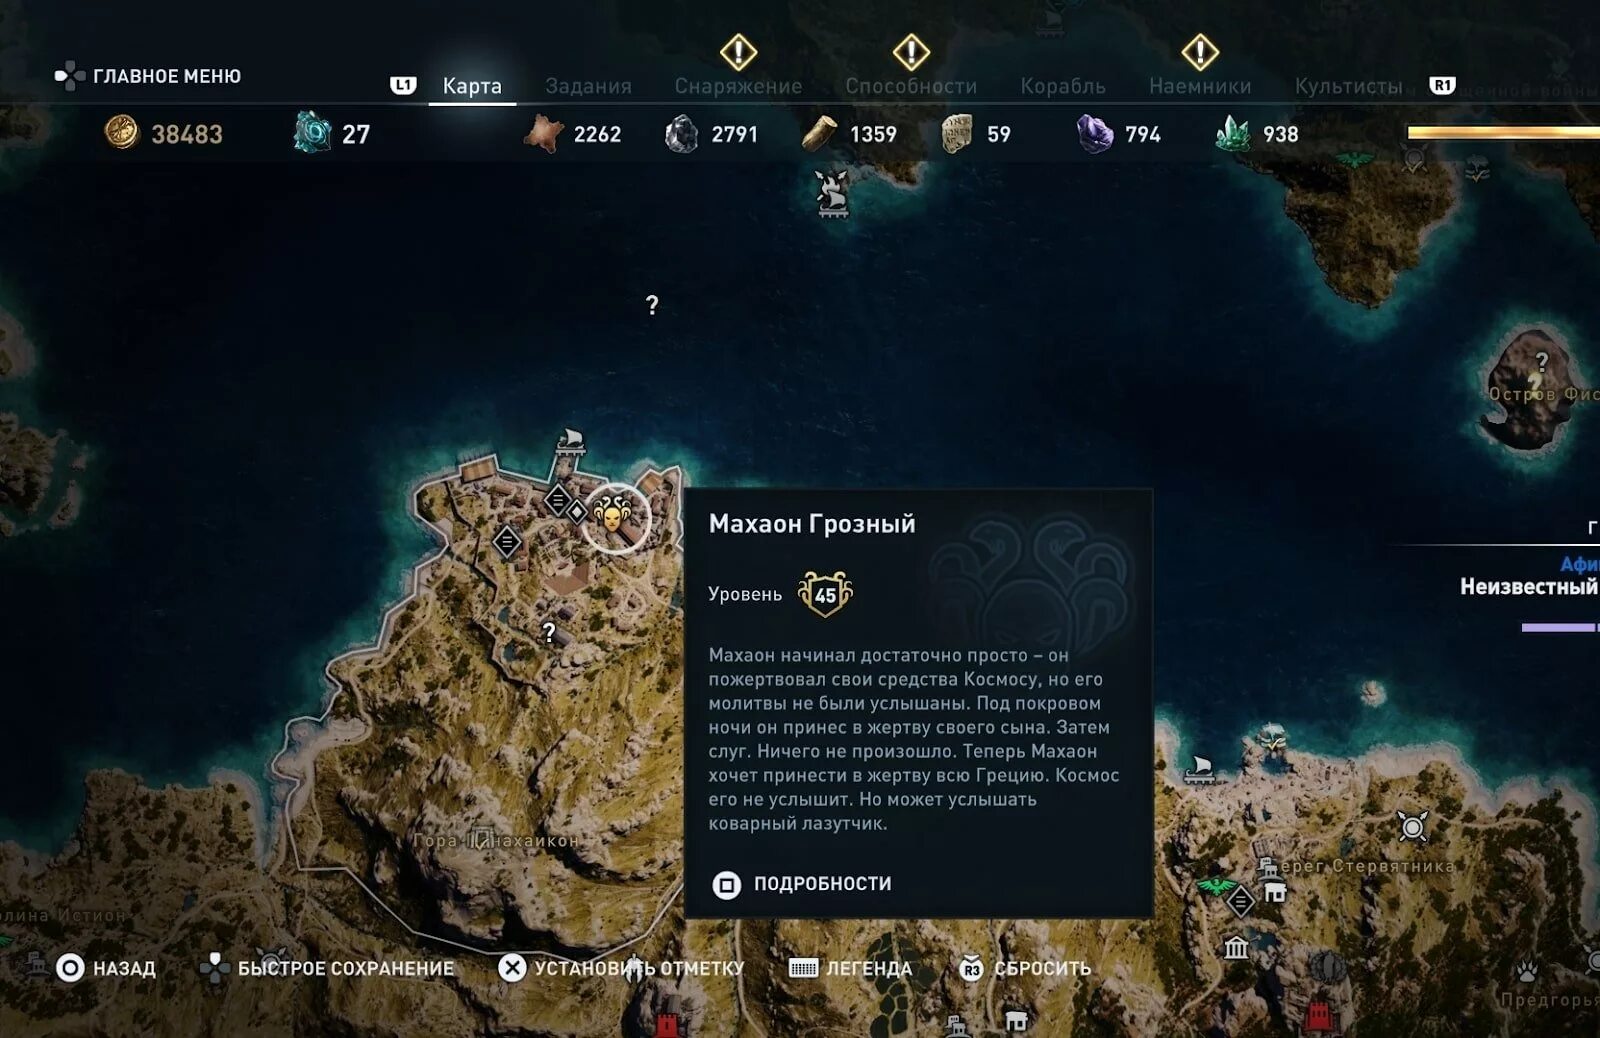Open the Корабль tab
The image size is (1600, 1038).
[1063, 86]
